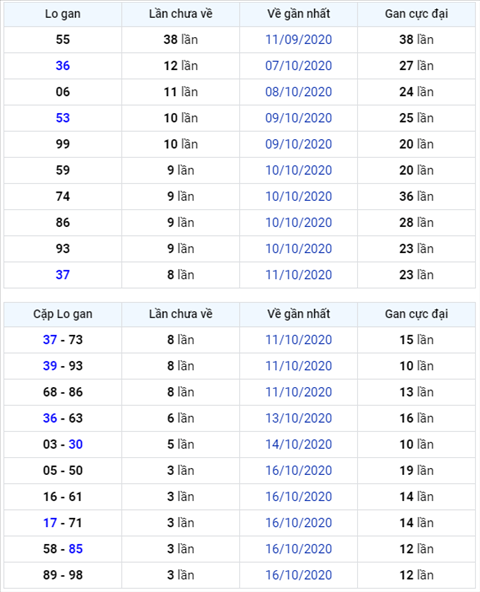Select blue number 39 in pair 39 - 93
The width and height of the screenshot is (480, 592).
pos(50,366)
